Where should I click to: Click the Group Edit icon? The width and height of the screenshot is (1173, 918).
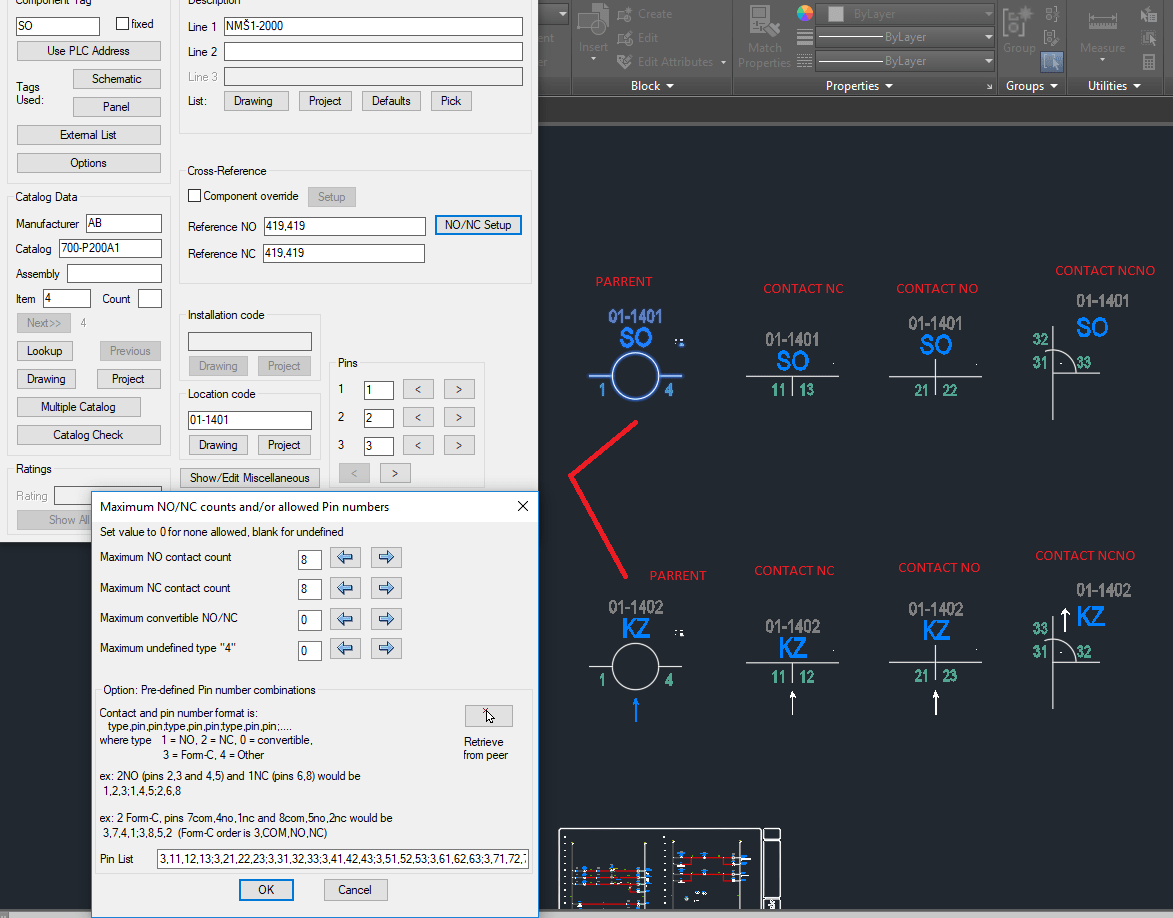1052,37
